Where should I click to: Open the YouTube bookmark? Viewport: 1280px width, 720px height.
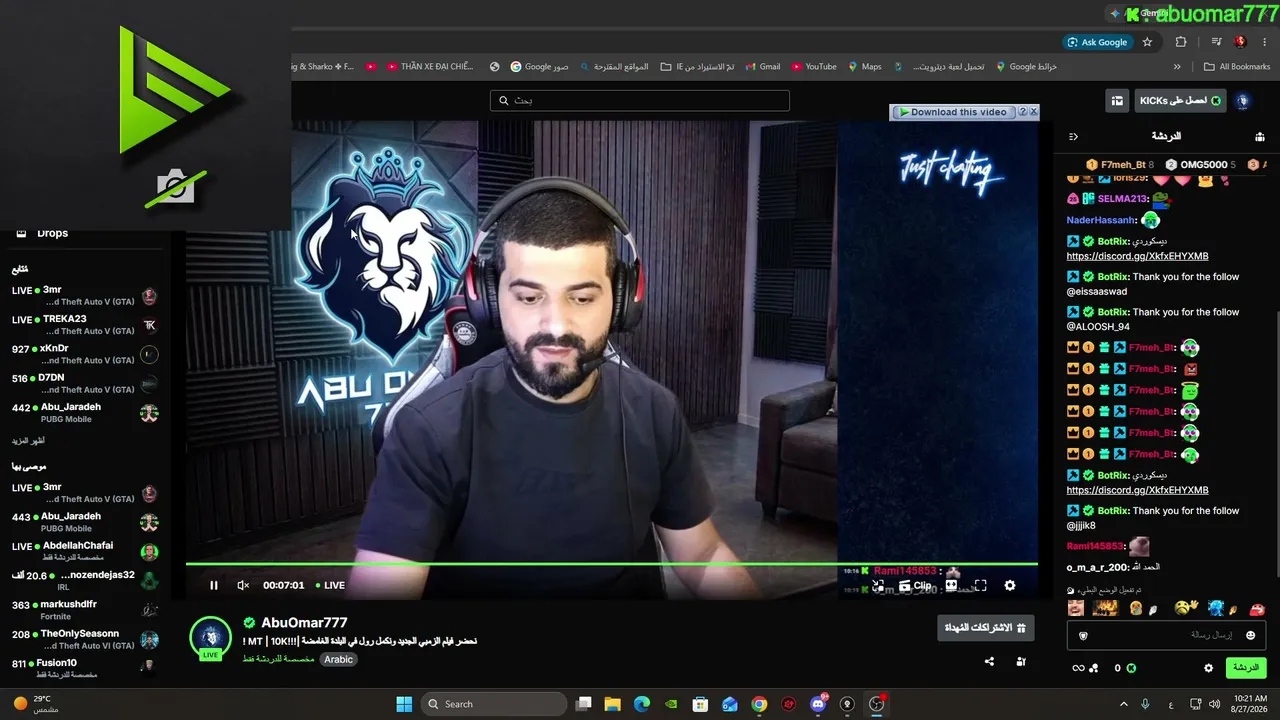pos(814,67)
